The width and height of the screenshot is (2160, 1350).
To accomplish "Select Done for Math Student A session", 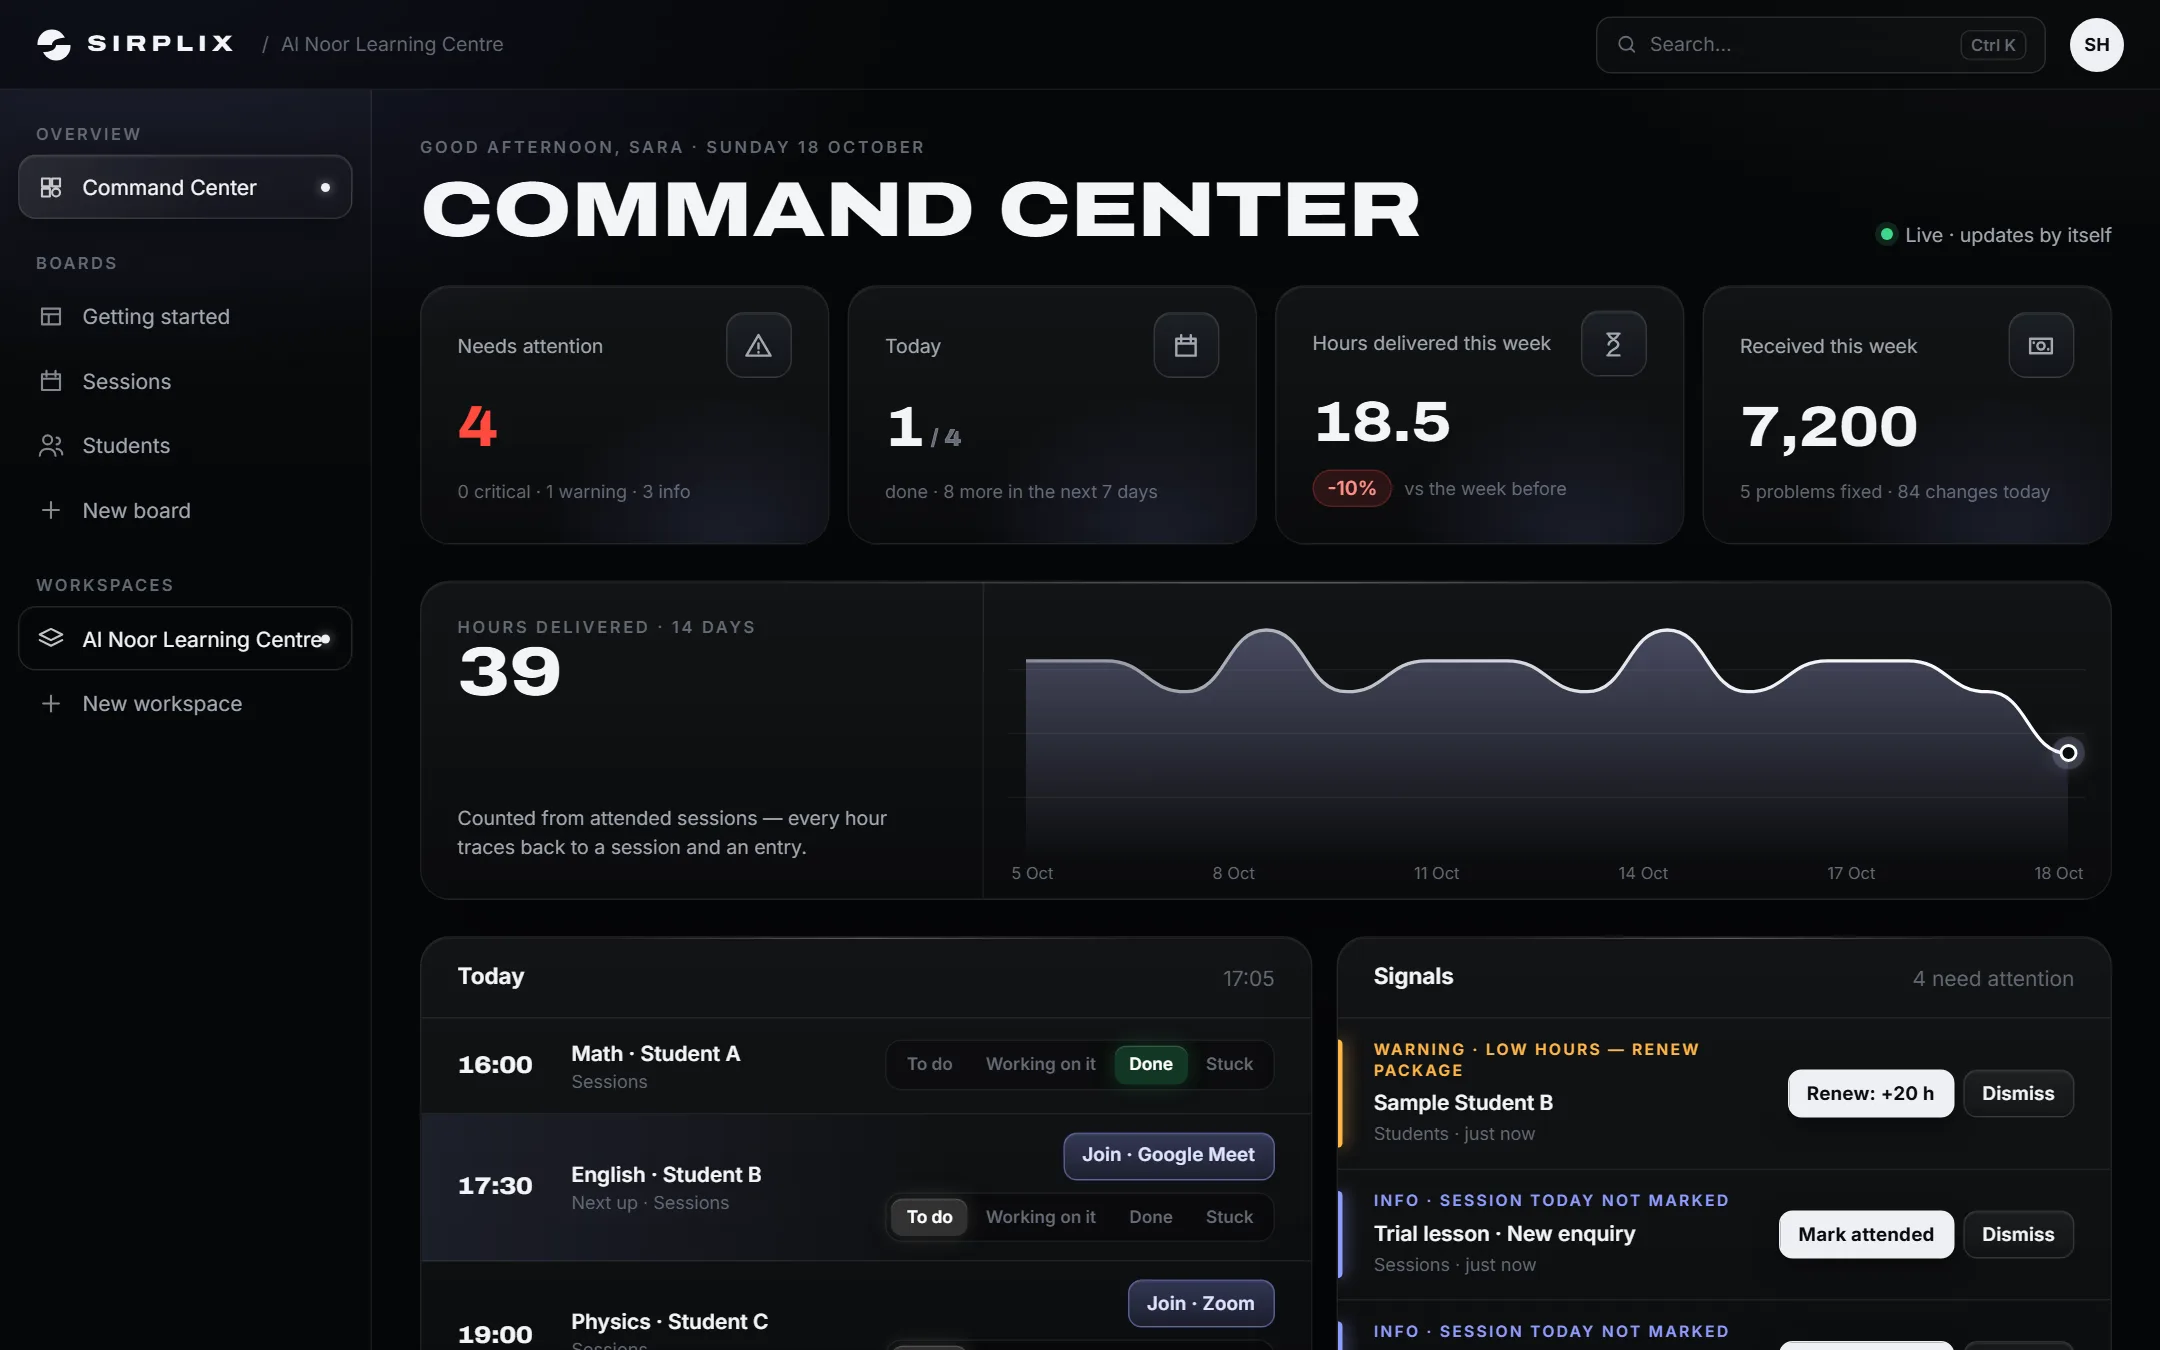I will coord(1150,1064).
